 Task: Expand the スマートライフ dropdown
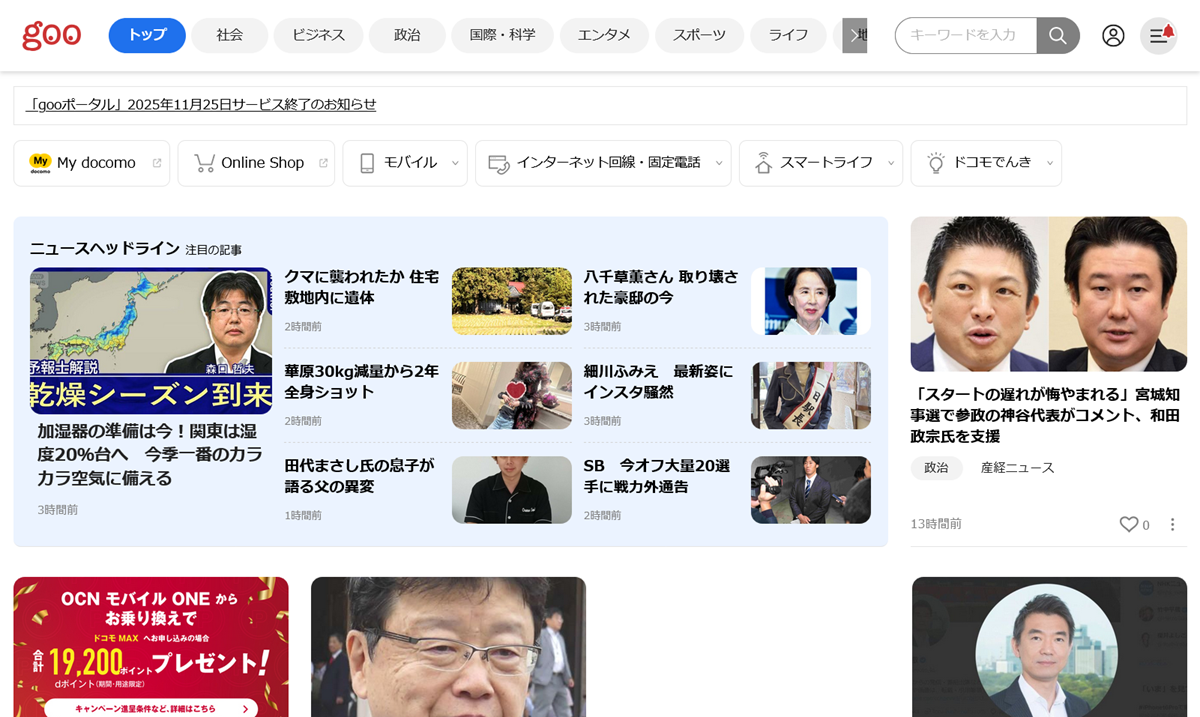point(891,163)
